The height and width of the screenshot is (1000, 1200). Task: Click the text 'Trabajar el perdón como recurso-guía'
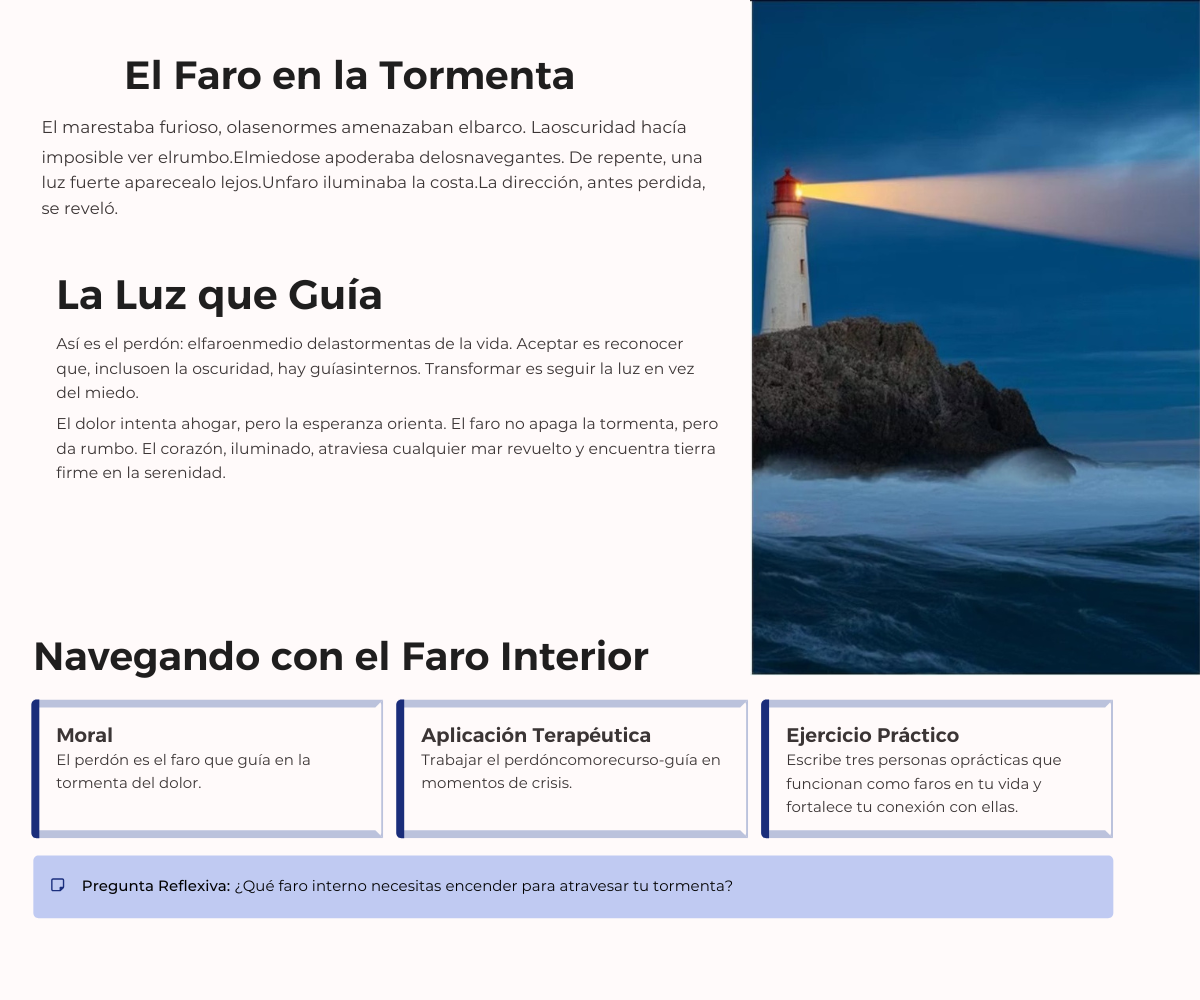pyautogui.click(x=570, y=771)
